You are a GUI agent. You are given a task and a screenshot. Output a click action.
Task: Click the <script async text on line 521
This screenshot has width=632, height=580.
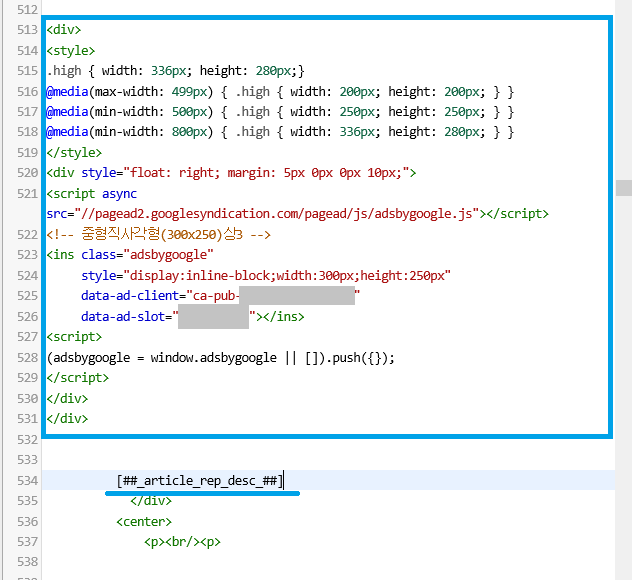(91, 194)
